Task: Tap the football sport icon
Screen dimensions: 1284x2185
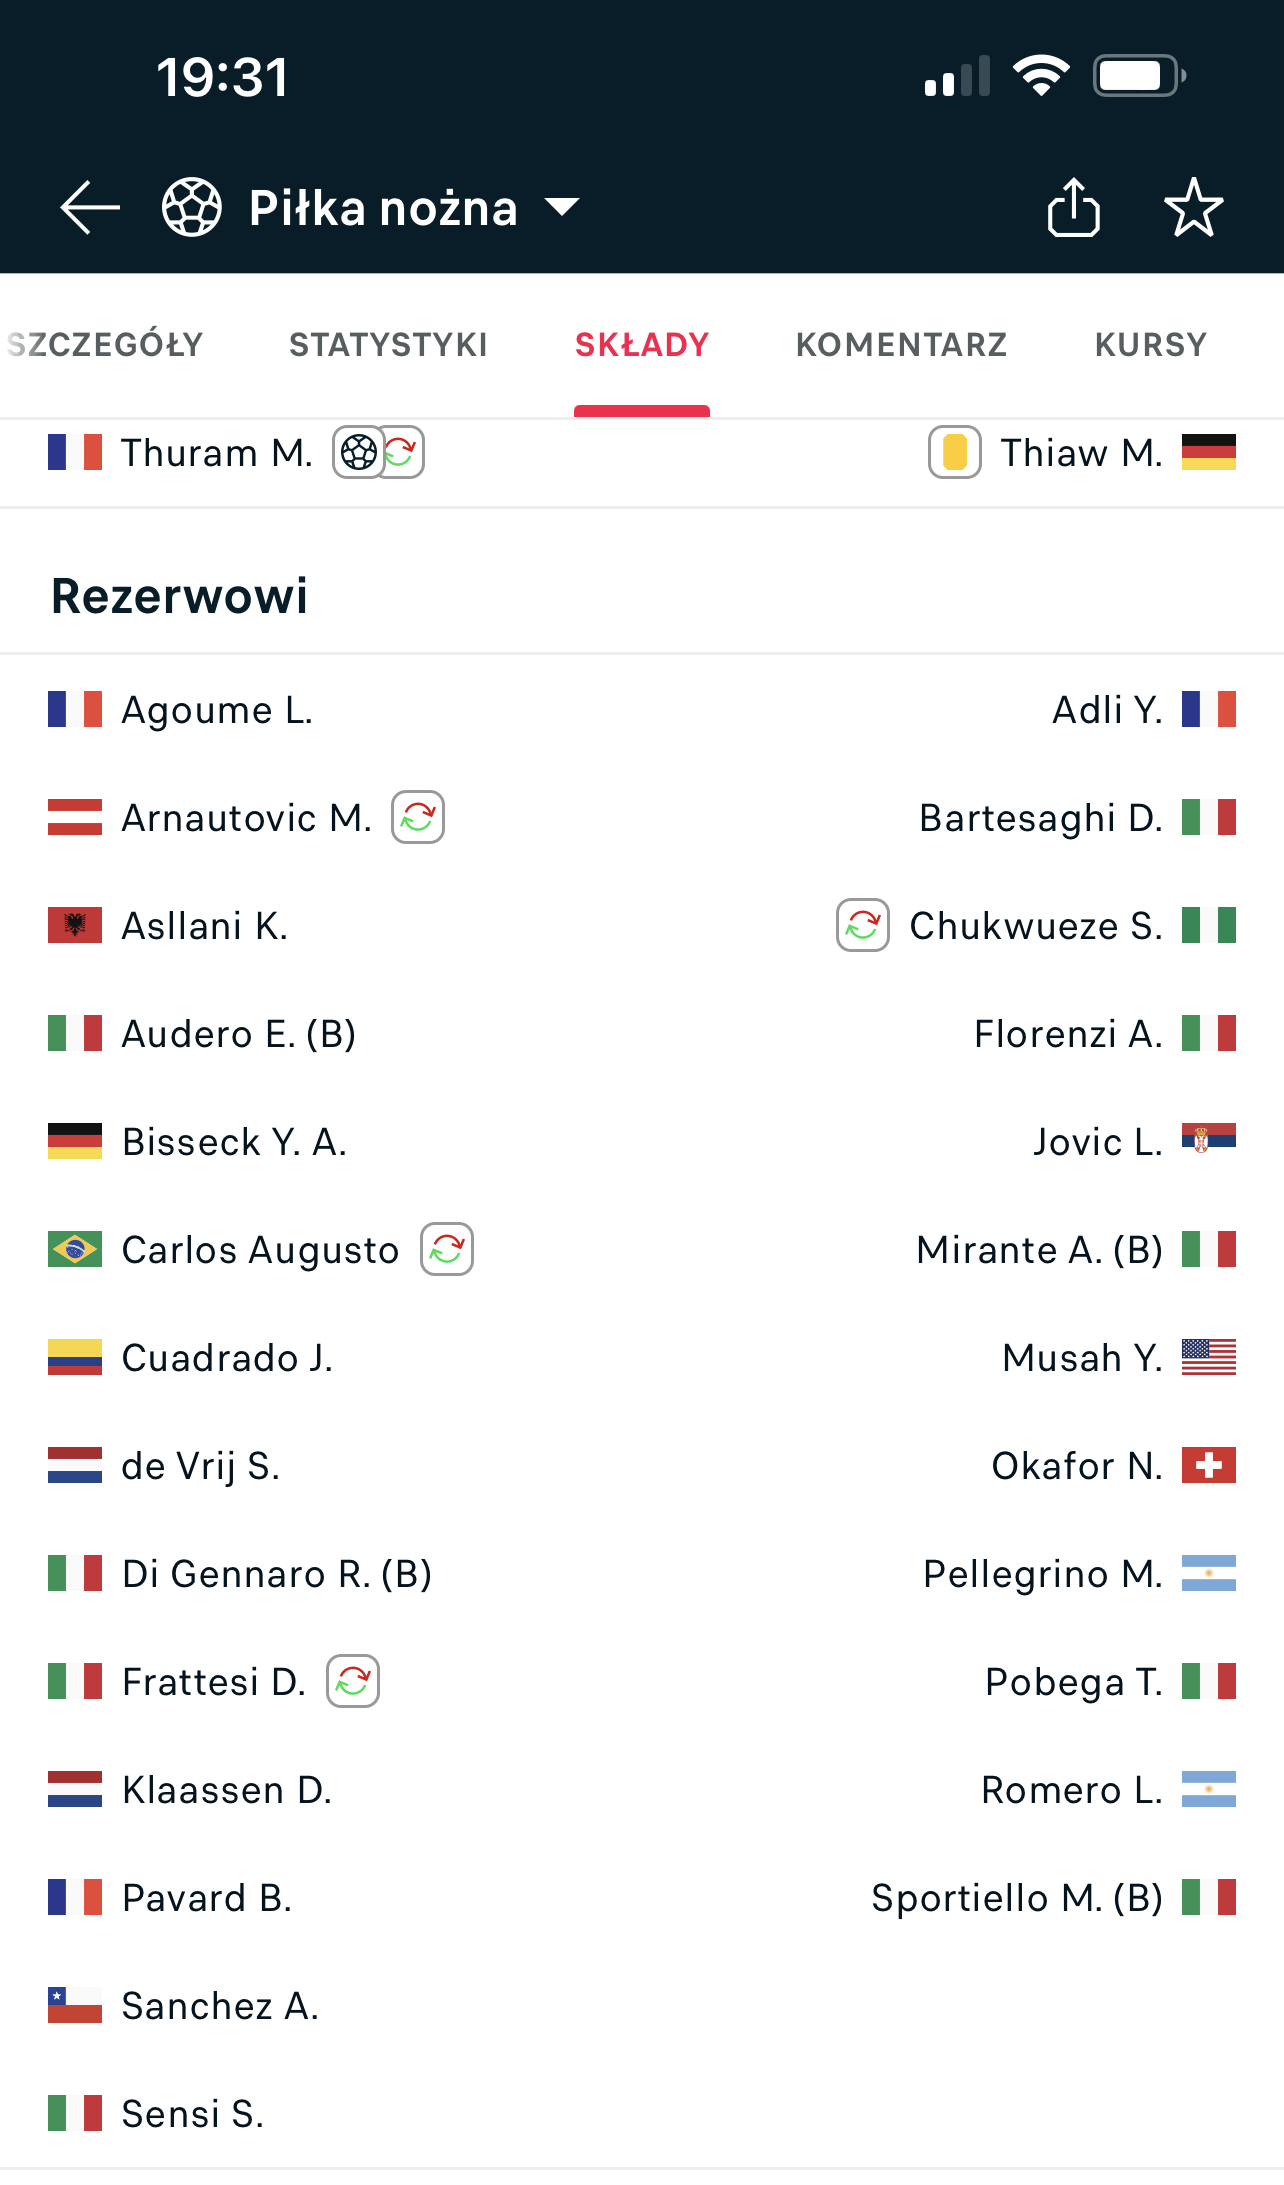Action: [x=192, y=208]
